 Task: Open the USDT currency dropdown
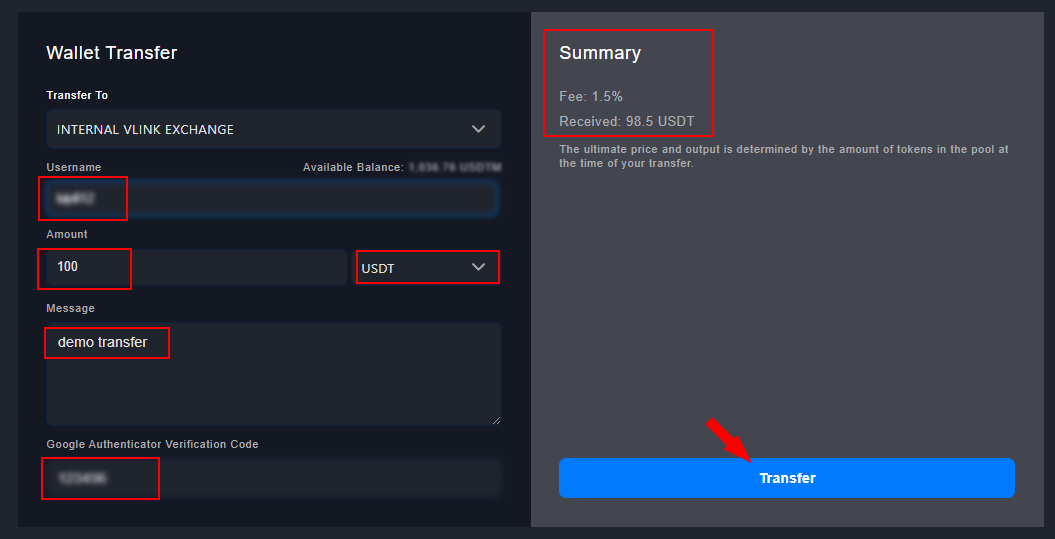427,268
